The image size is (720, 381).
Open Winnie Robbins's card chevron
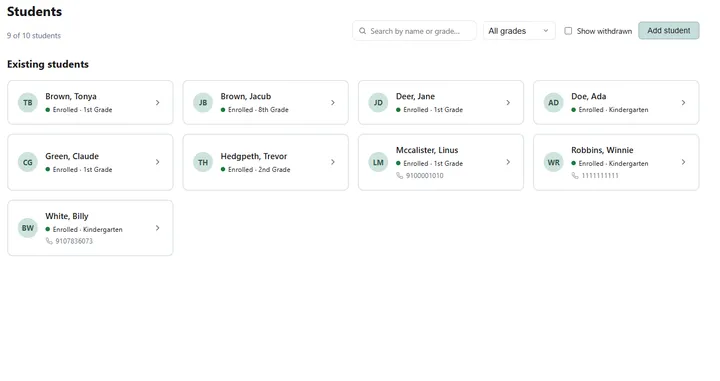(683, 162)
